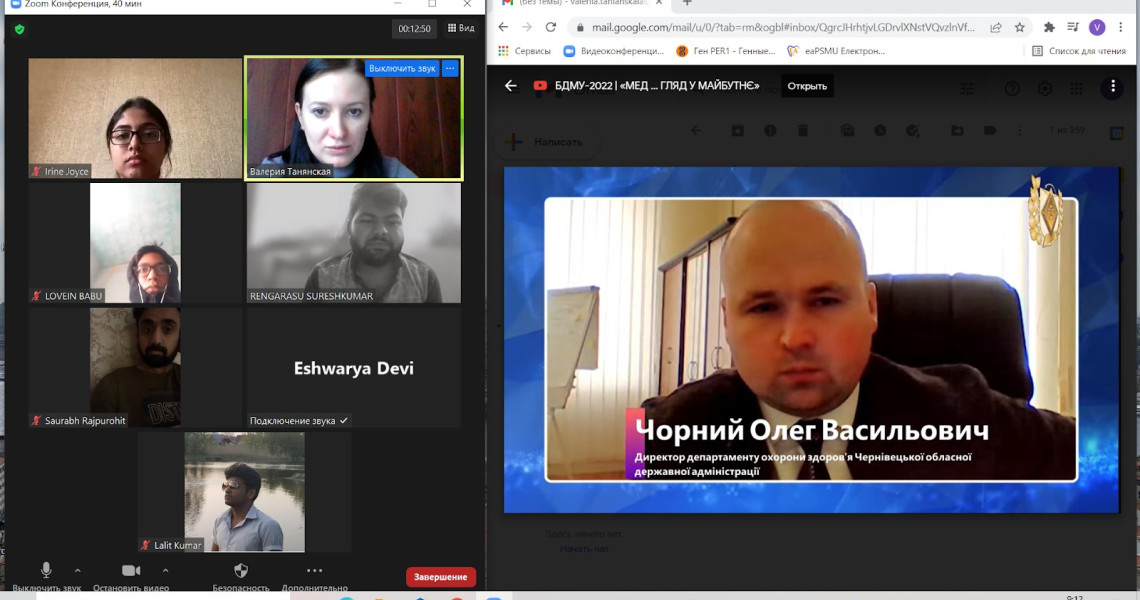This screenshot has height=600, width=1140.
Task: Select LOVEIN BABU's video tile
Action: pos(135,243)
